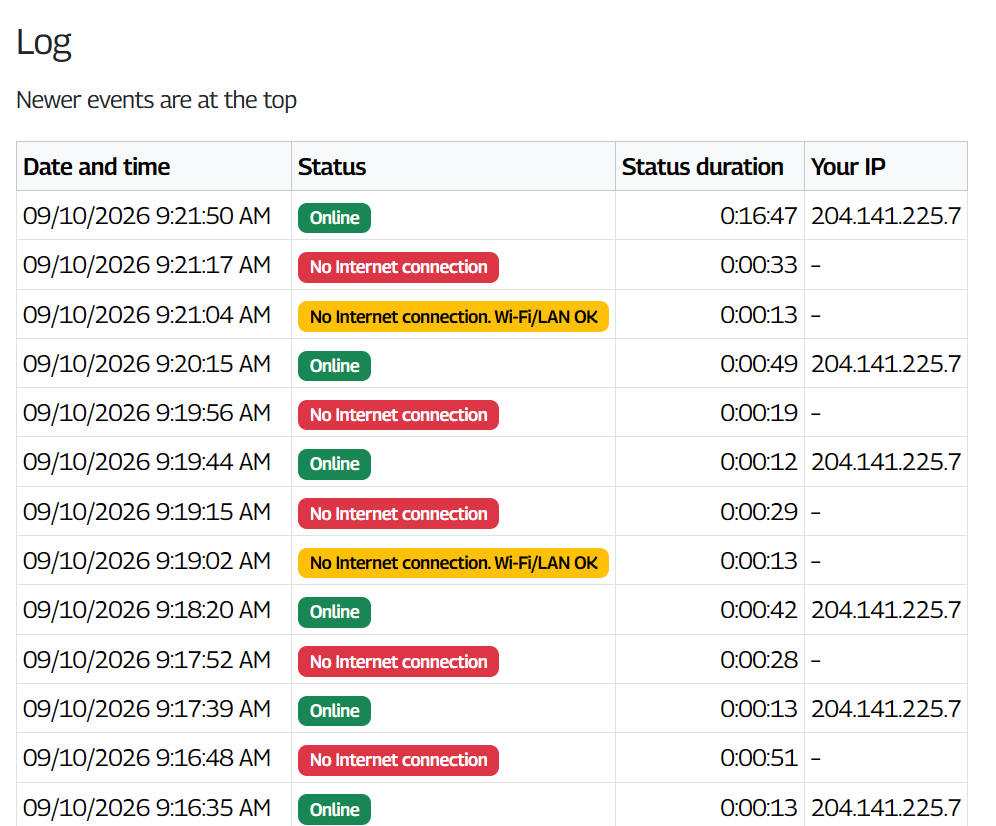Click the Online badge at 9:19:44 AM

click(334, 464)
